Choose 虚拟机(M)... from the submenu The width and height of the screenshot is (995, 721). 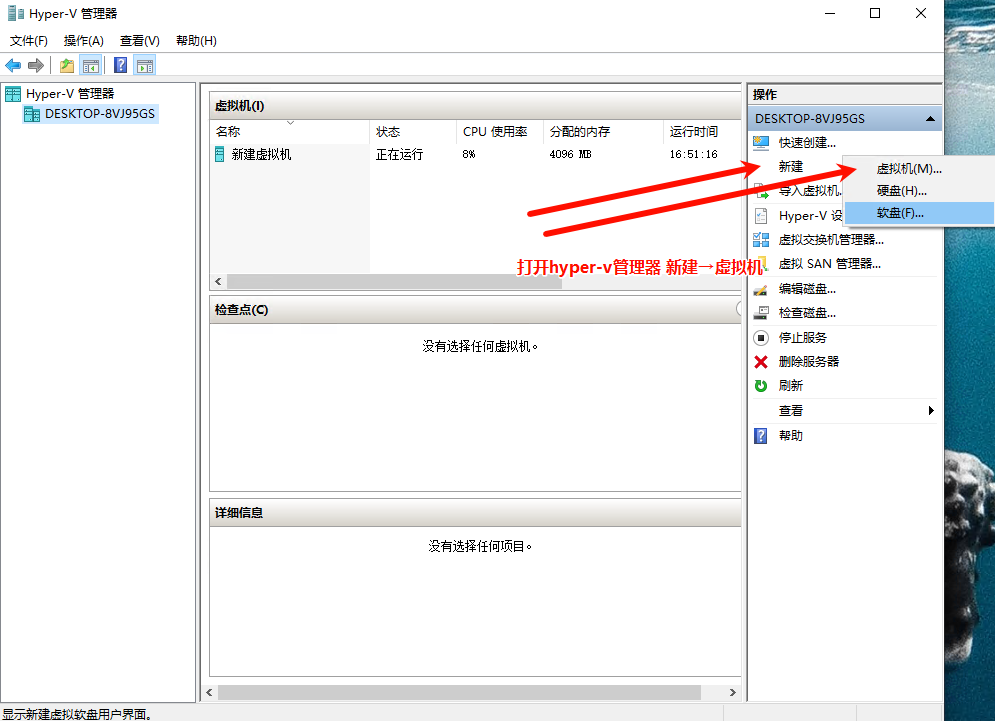[x=919, y=169]
